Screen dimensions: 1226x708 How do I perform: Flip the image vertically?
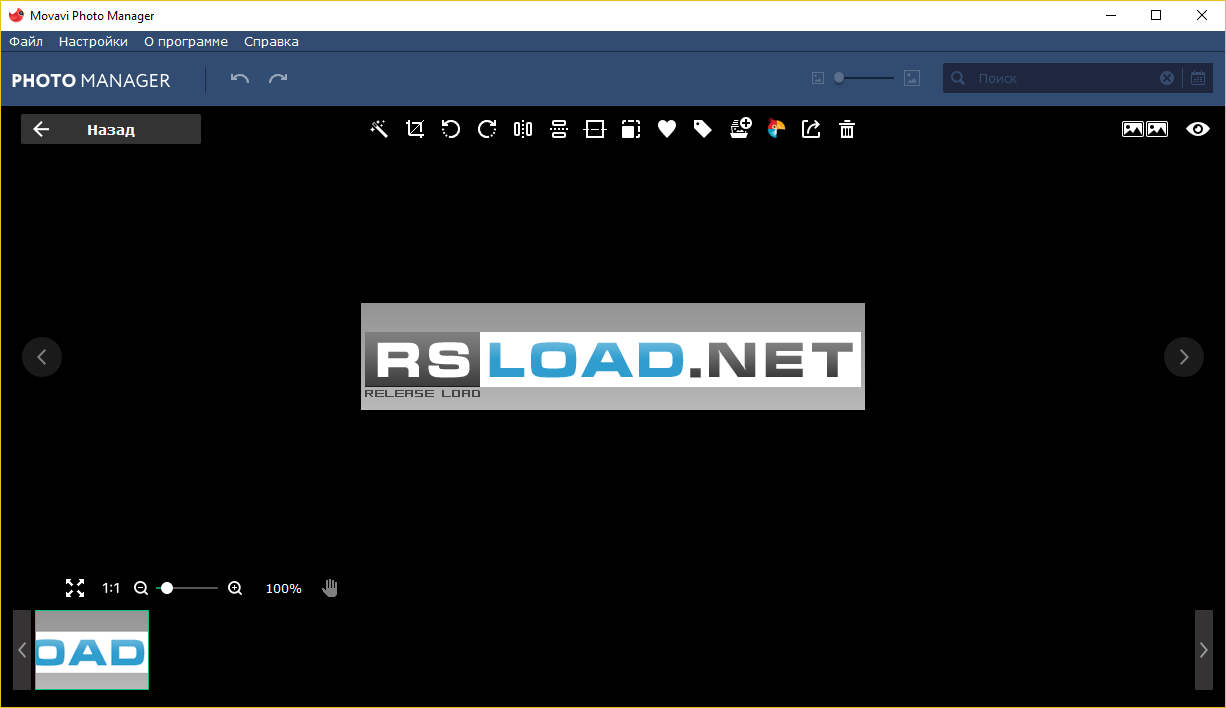pos(559,129)
